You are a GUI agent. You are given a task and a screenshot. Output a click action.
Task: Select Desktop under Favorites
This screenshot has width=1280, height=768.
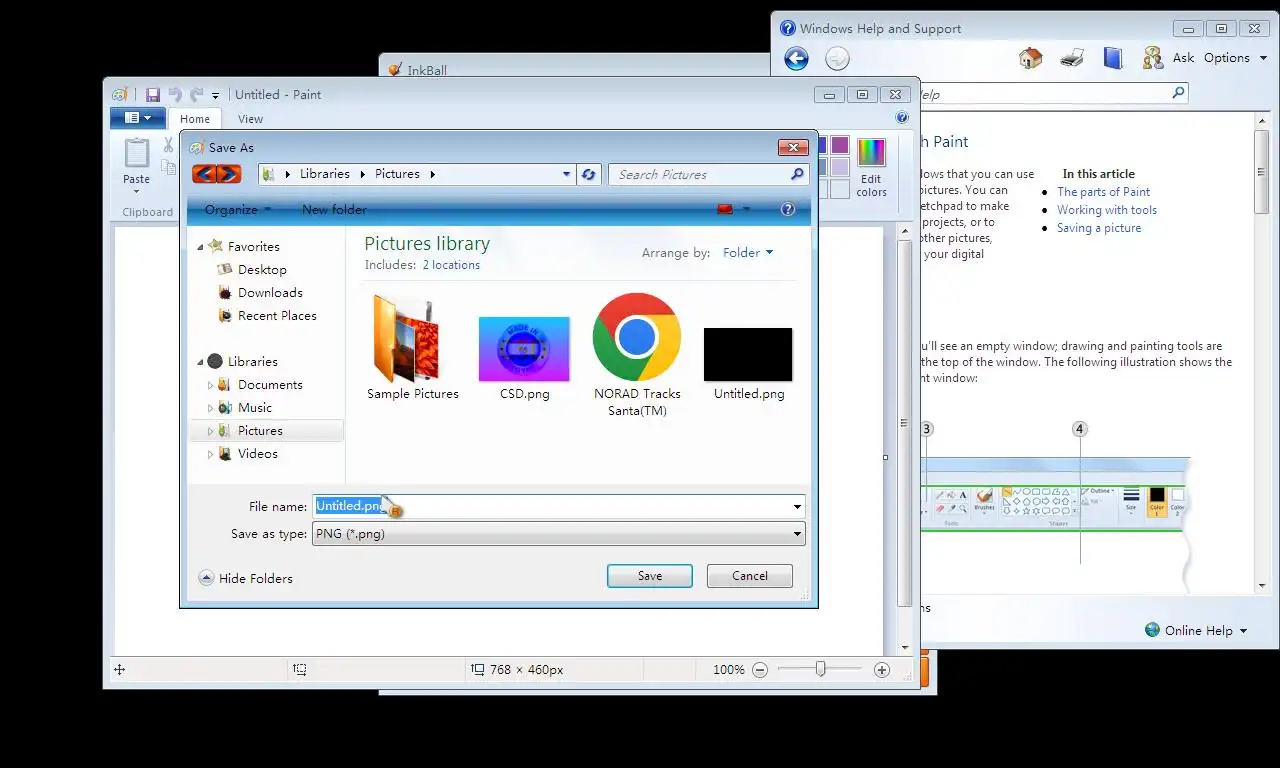pos(262,270)
